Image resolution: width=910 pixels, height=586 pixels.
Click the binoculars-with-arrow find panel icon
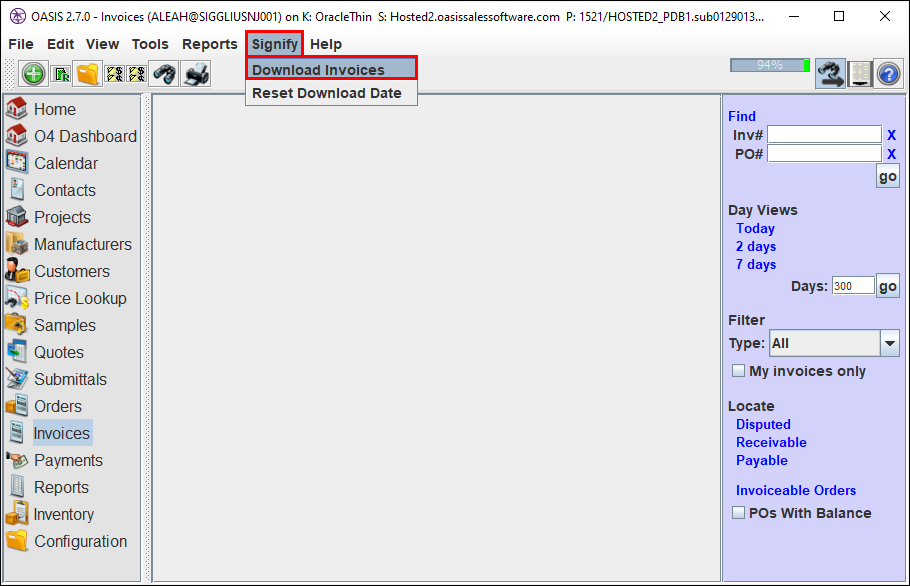830,74
